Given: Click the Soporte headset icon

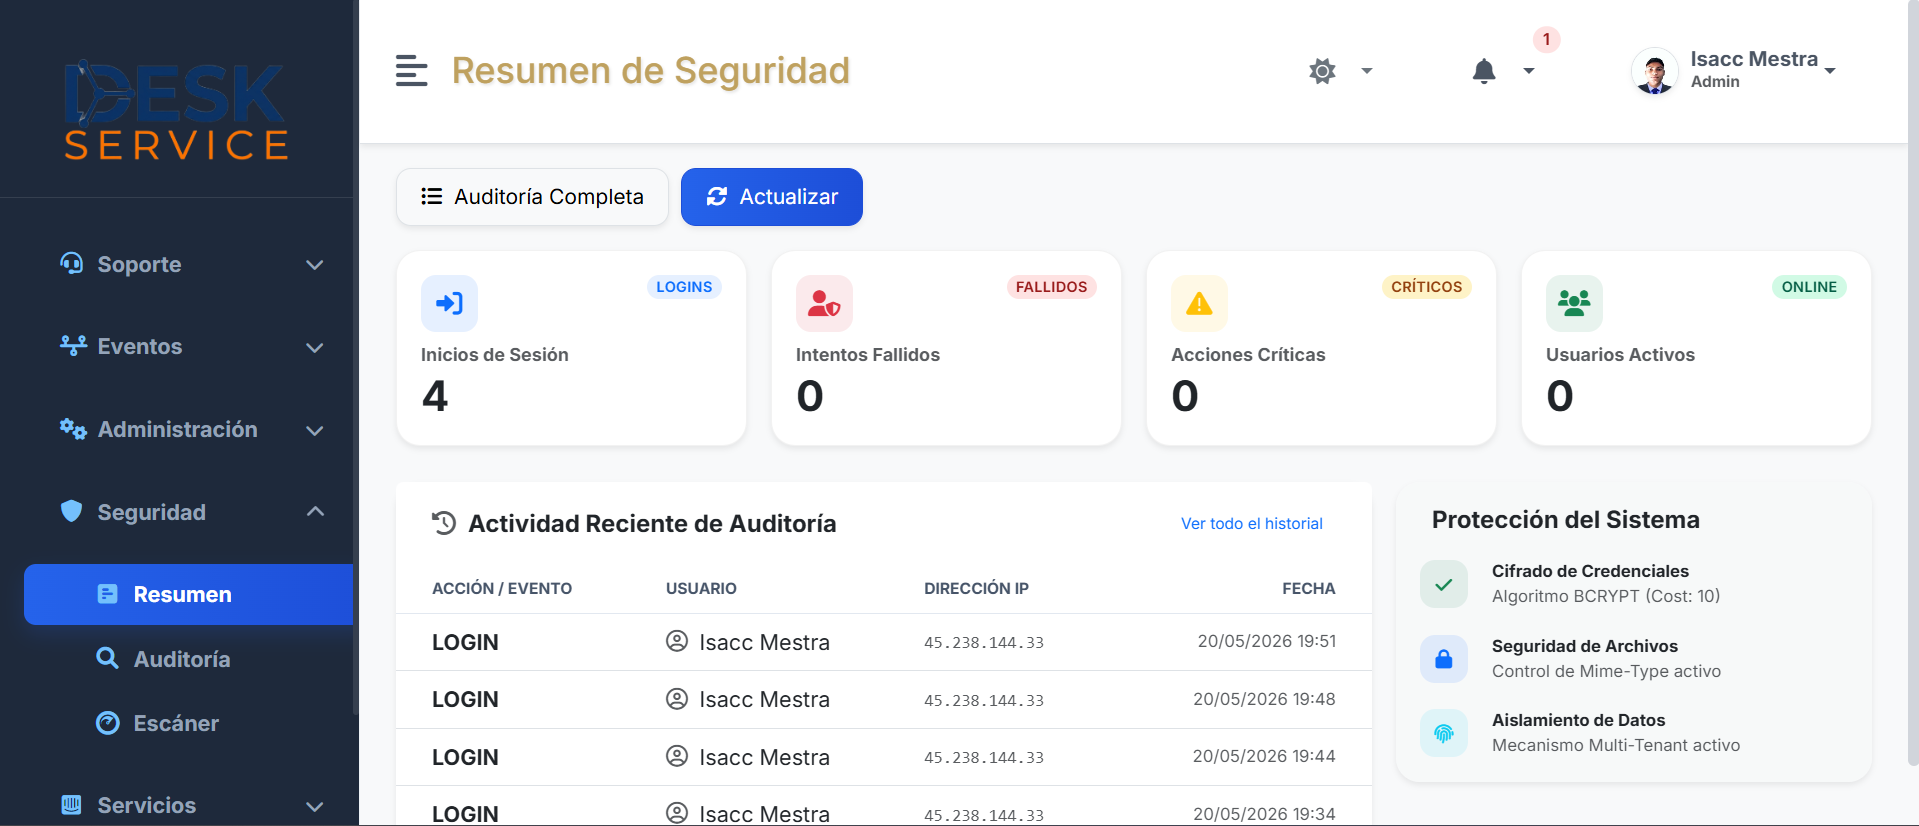Looking at the screenshot, I should [72, 263].
